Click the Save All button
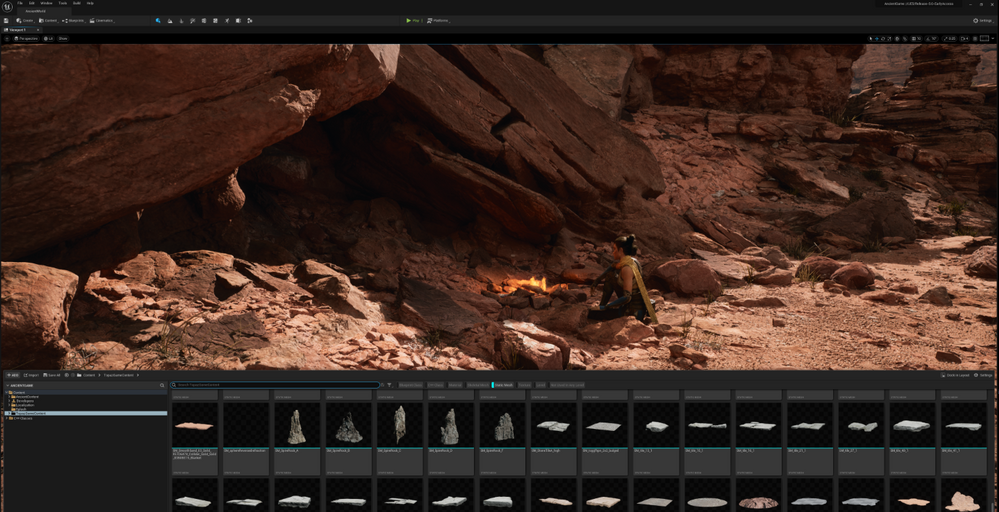This screenshot has height=512, width=999. pos(52,375)
